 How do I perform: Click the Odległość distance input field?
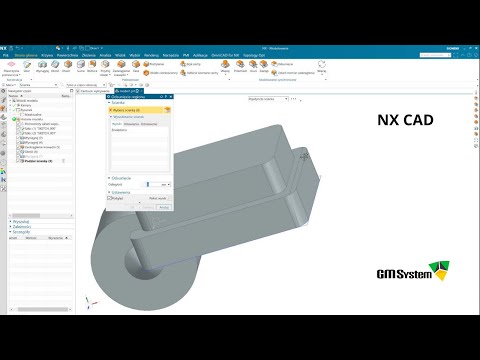[x=154, y=184]
